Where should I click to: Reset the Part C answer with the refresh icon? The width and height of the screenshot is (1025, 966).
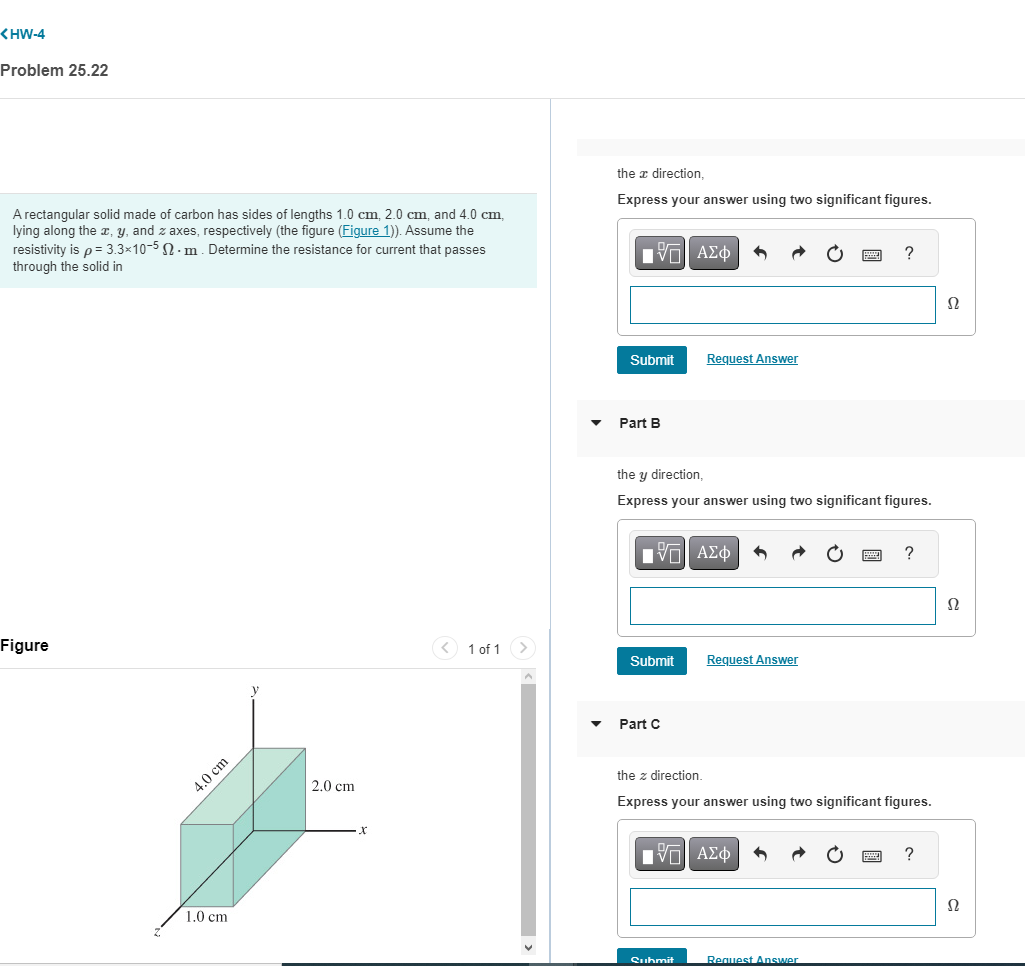(x=835, y=854)
